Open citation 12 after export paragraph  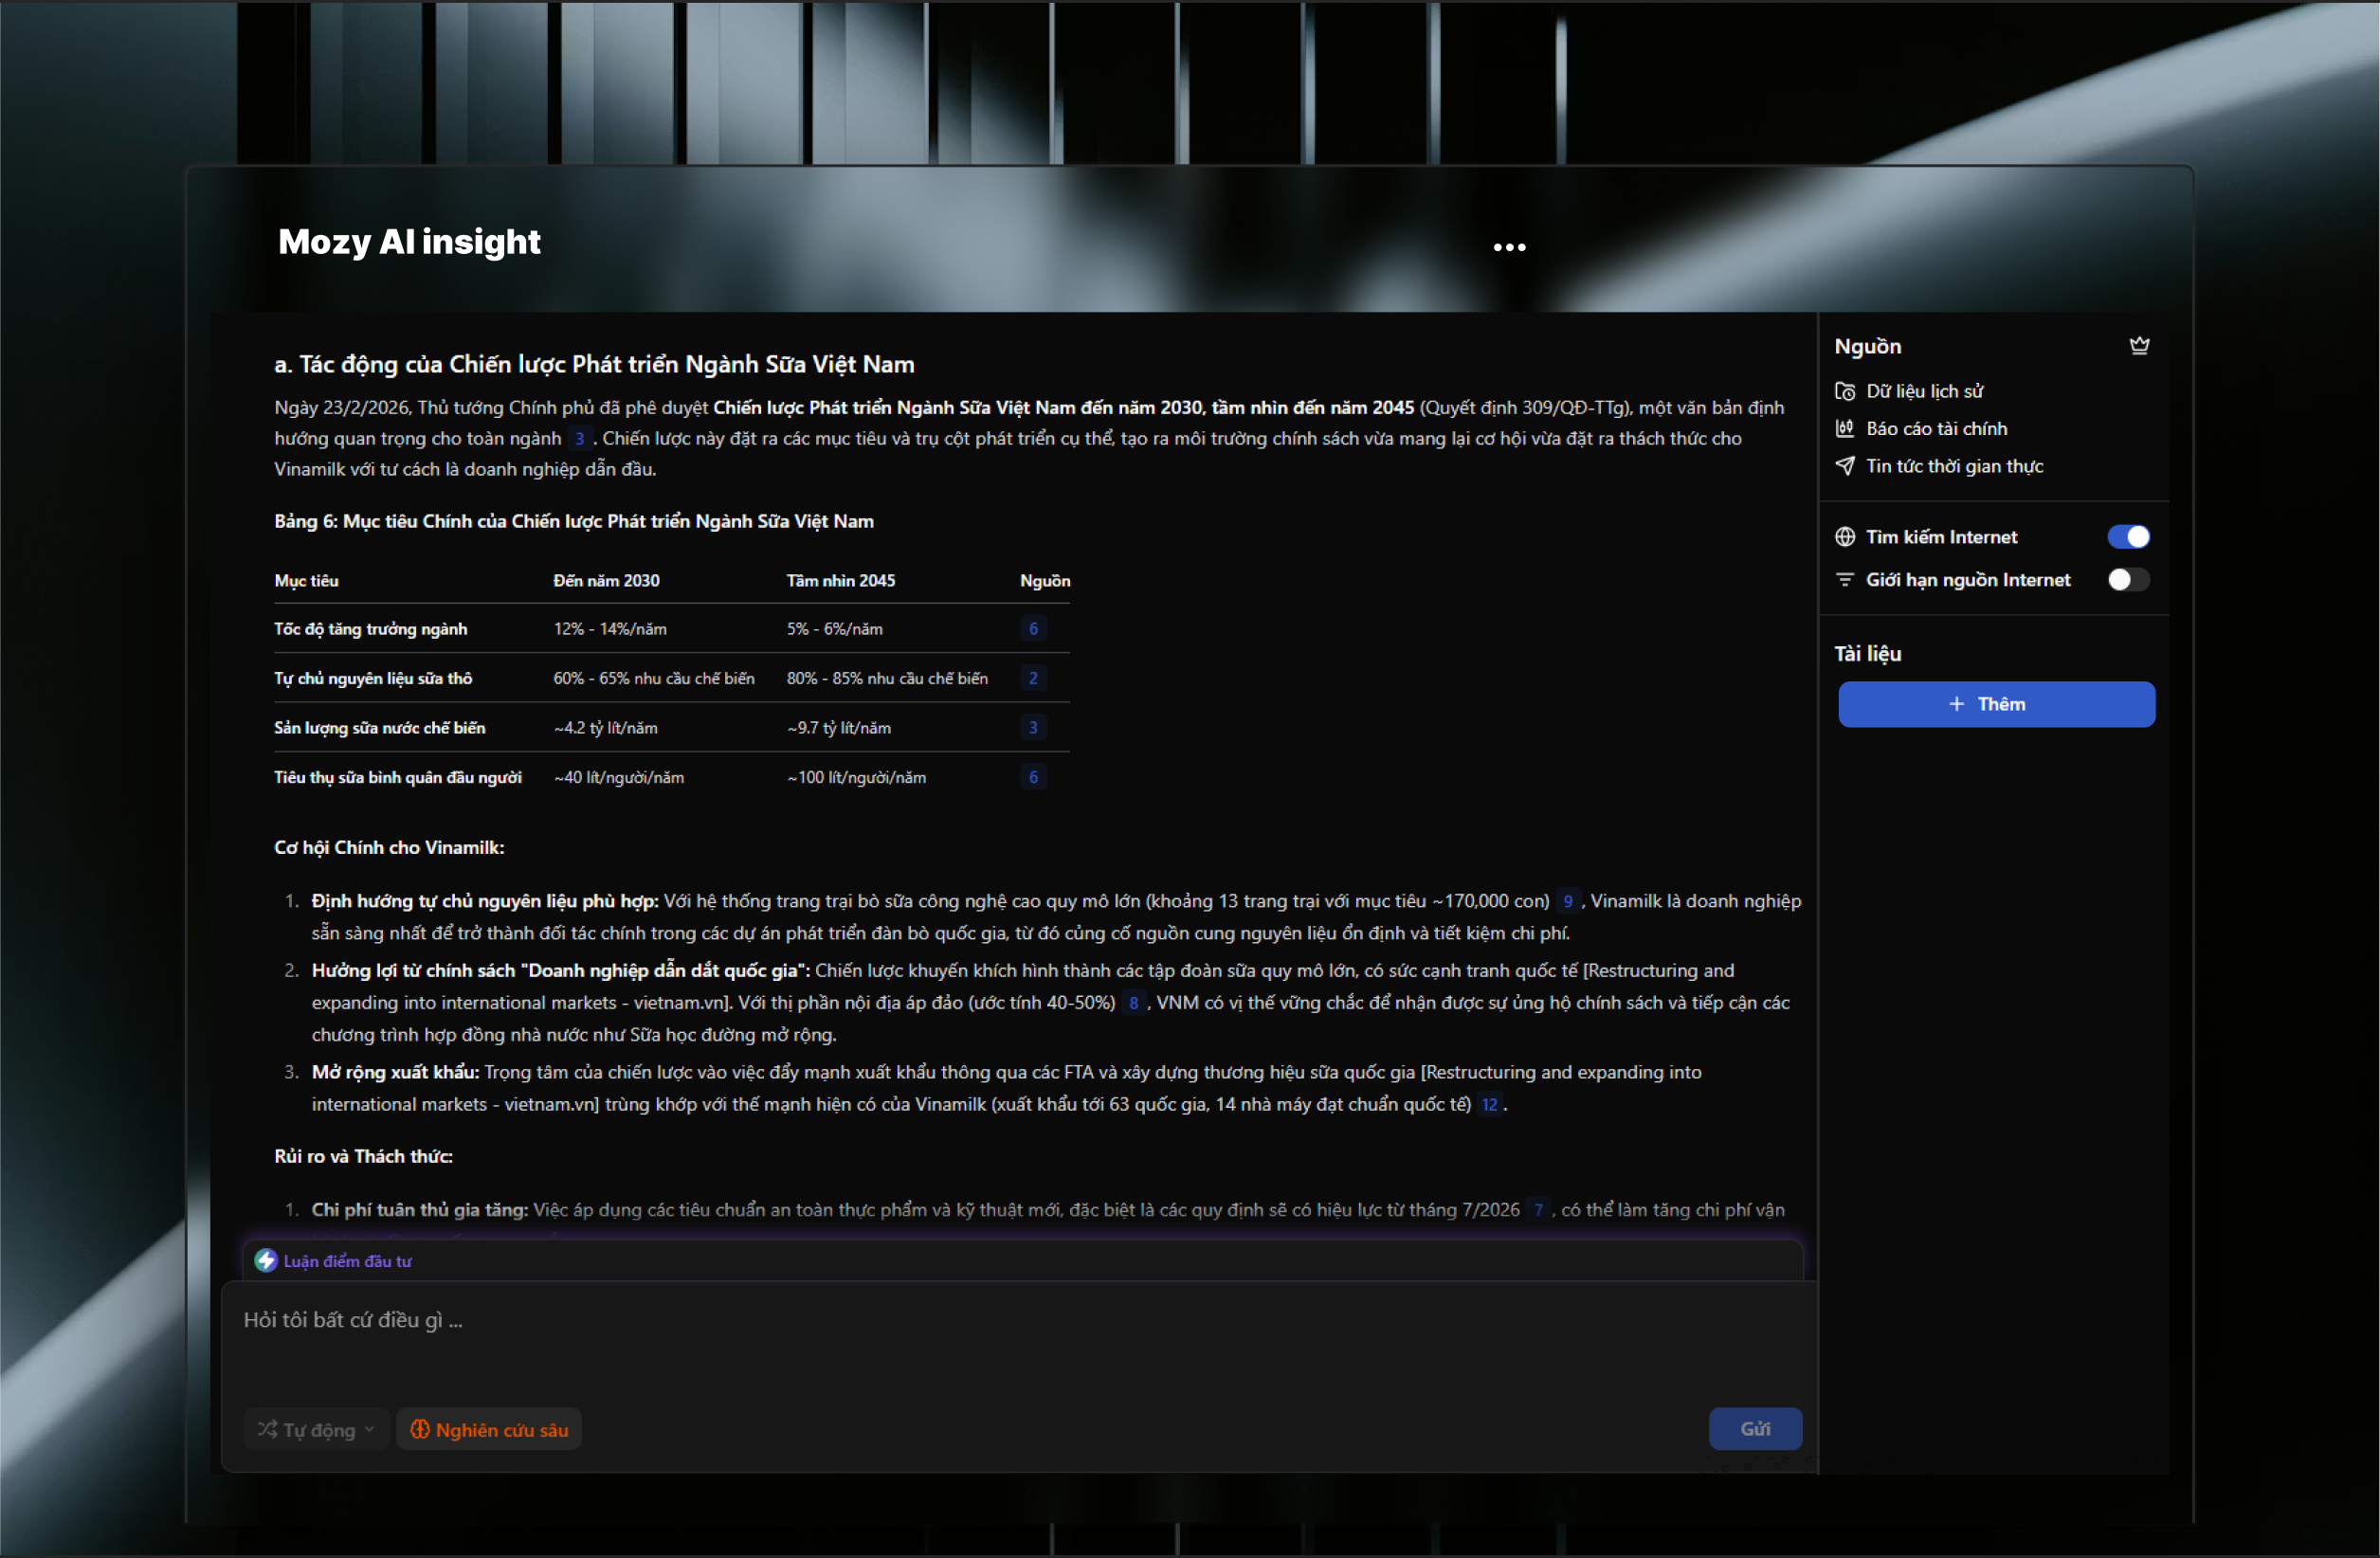pos(1489,1105)
